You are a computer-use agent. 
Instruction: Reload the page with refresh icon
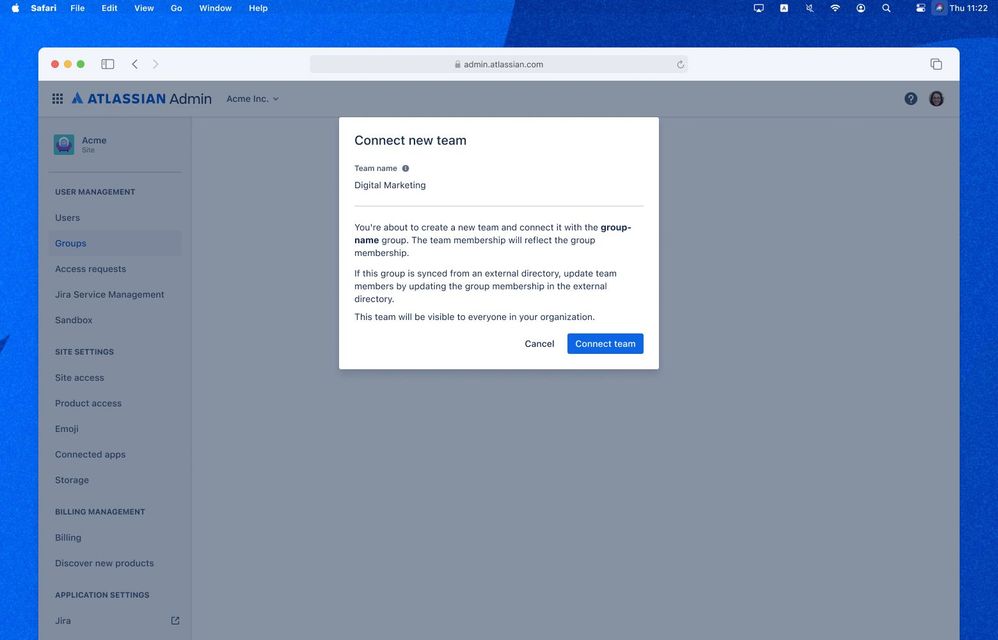pyautogui.click(x=680, y=64)
